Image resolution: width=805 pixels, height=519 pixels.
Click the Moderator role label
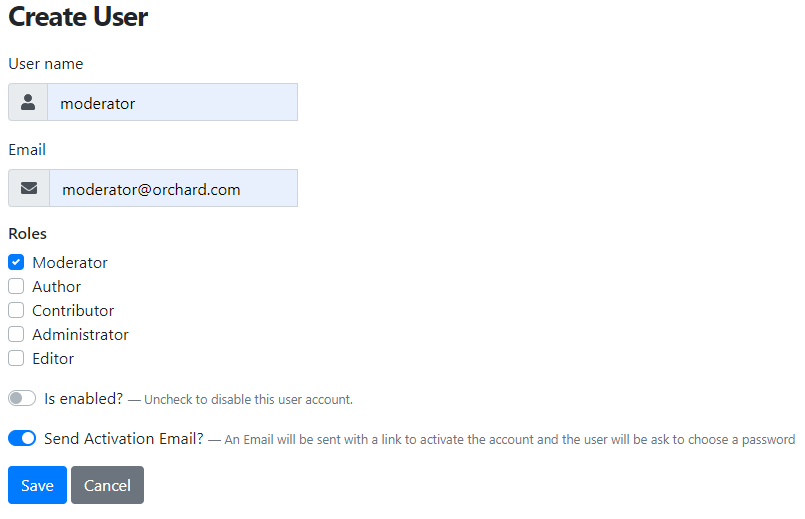(70, 263)
